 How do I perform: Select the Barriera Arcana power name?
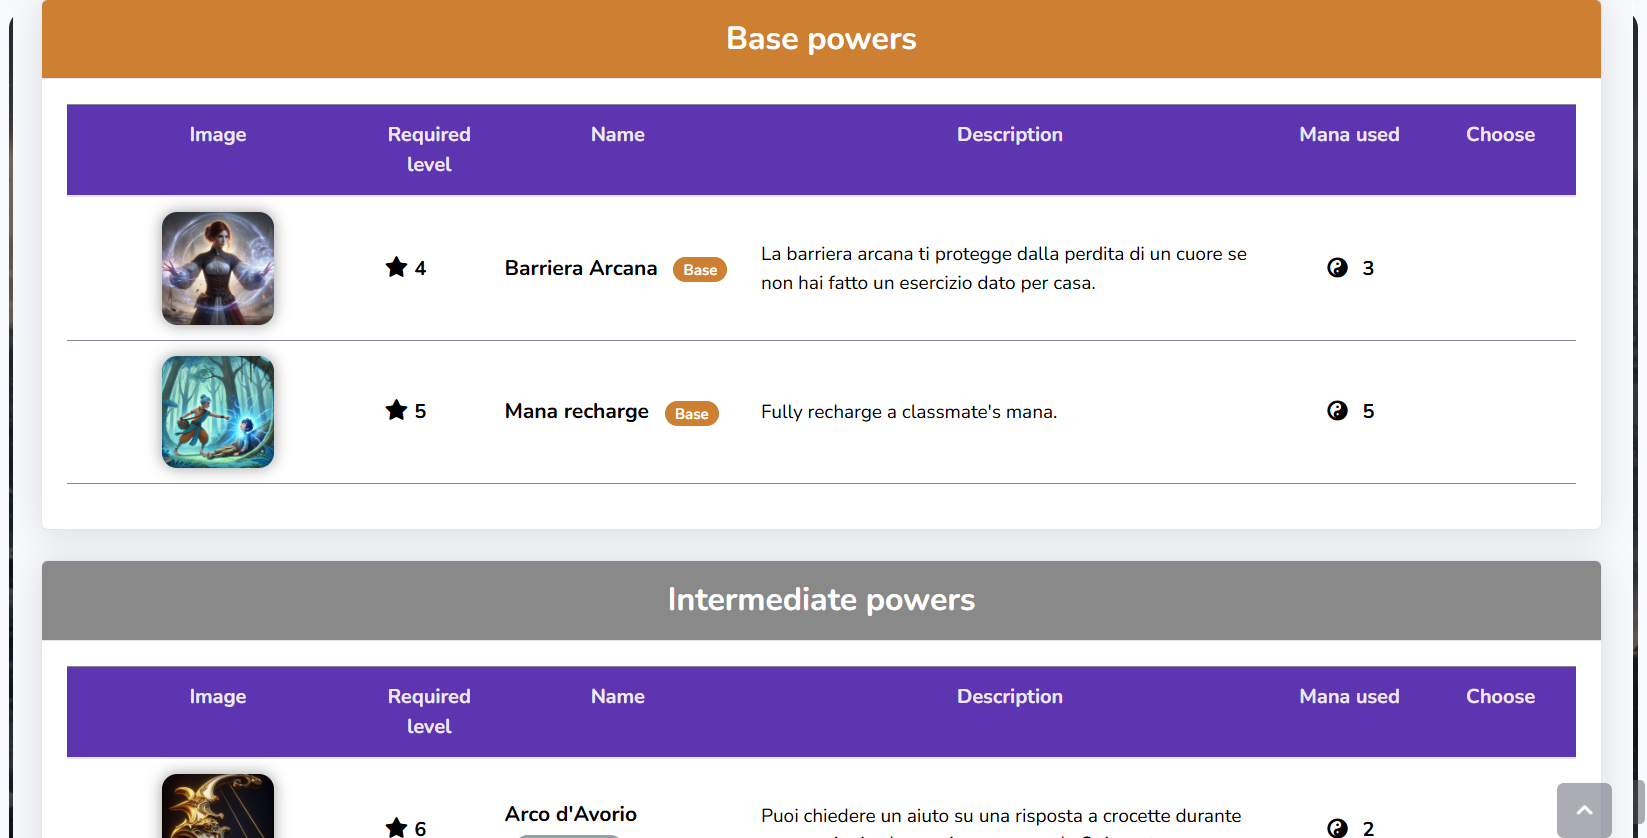click(581, 268)
